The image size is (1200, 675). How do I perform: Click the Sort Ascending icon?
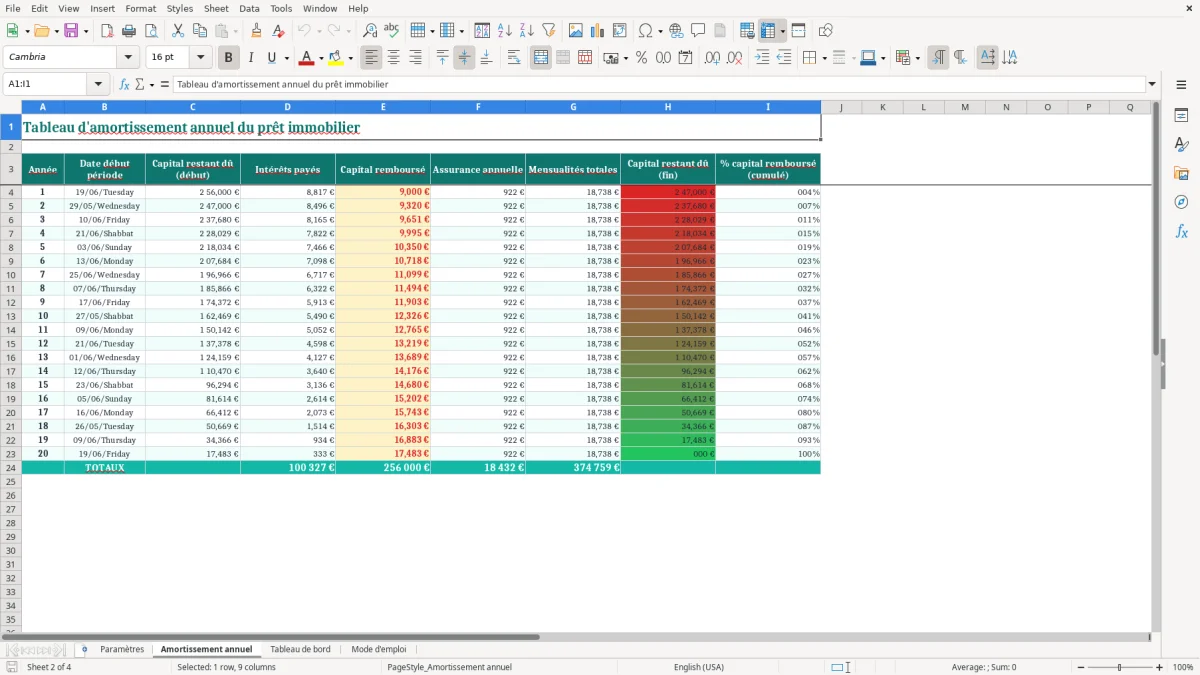505,31
